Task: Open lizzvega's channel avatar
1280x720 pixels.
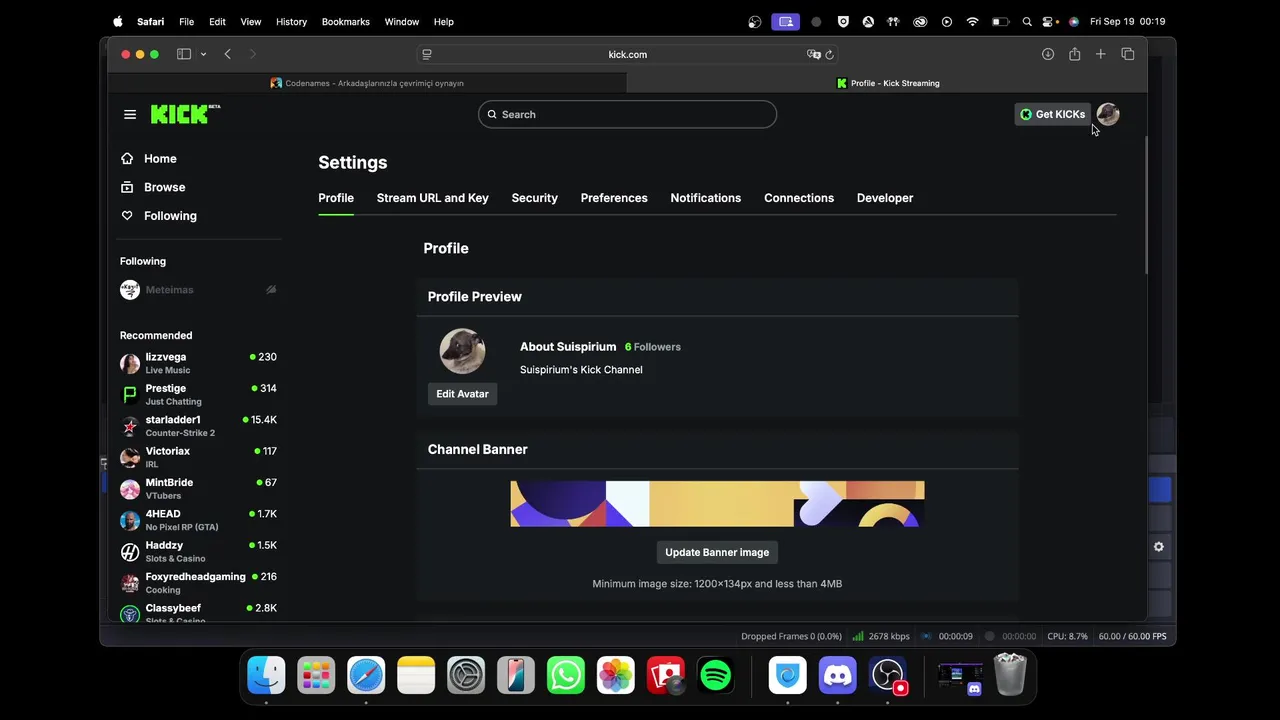Action: (x=130, y=363)
